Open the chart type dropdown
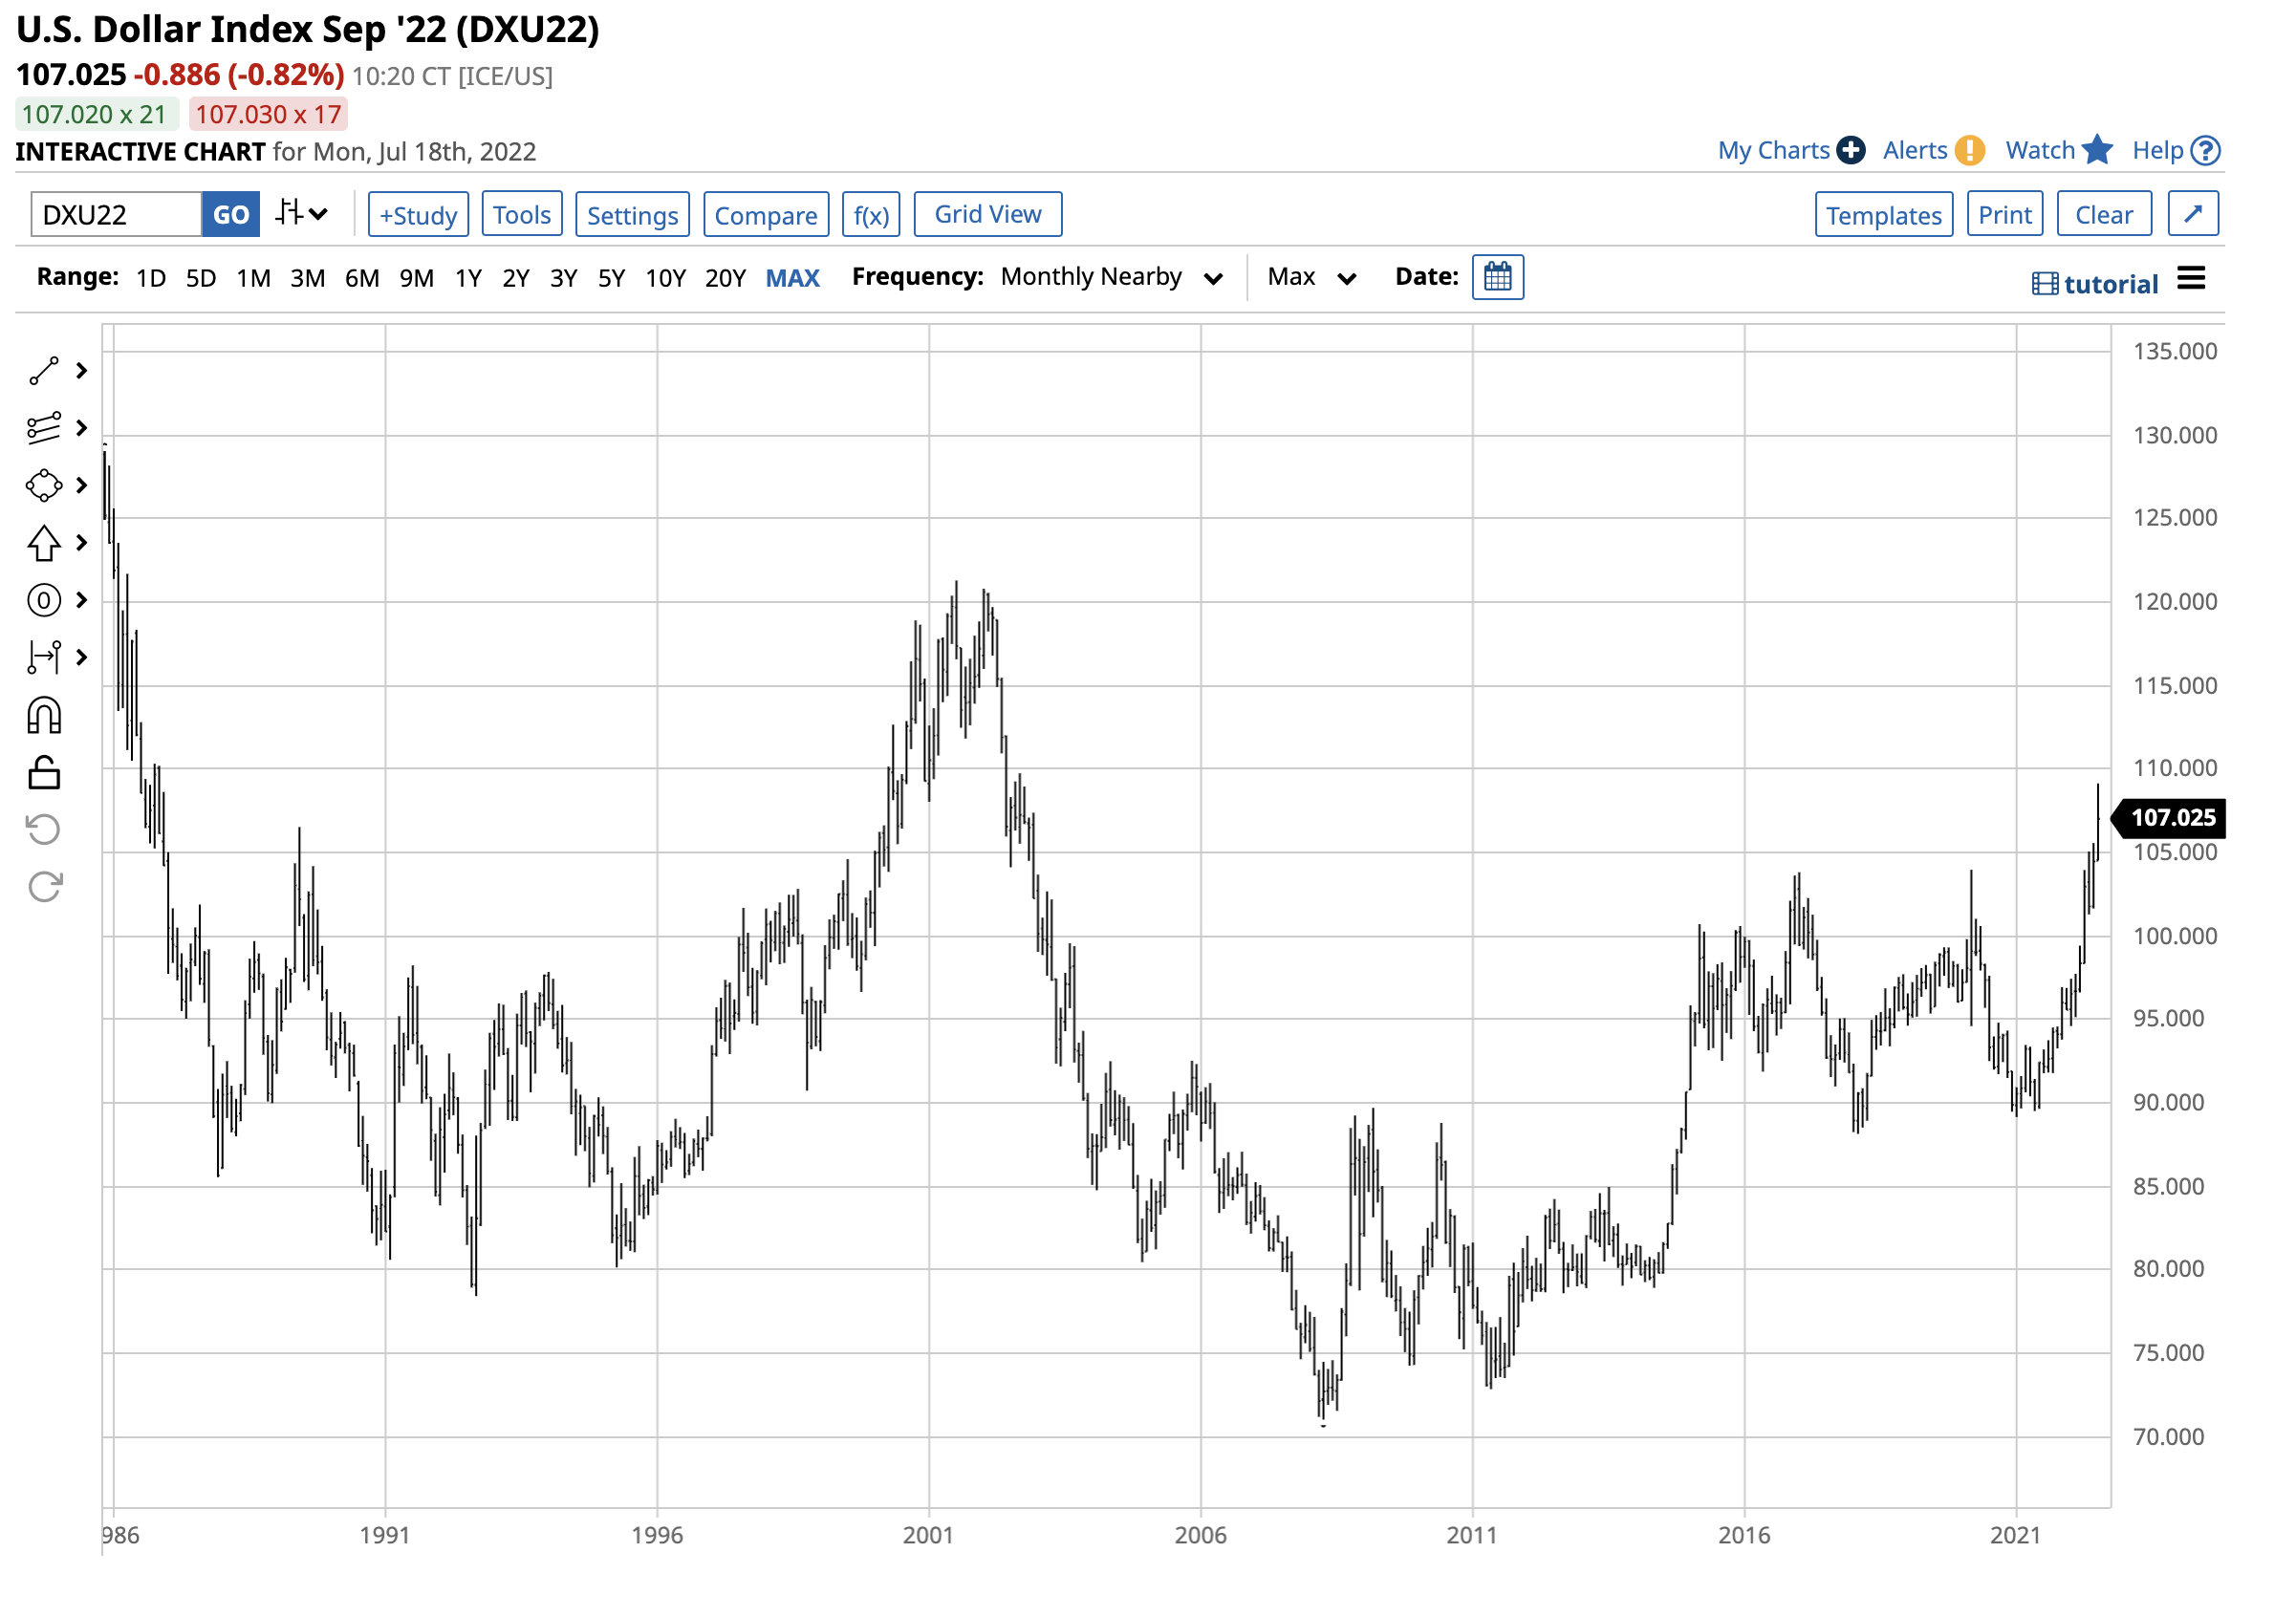The height and width of the screenshot is (1617, 2296). (301, 214)
